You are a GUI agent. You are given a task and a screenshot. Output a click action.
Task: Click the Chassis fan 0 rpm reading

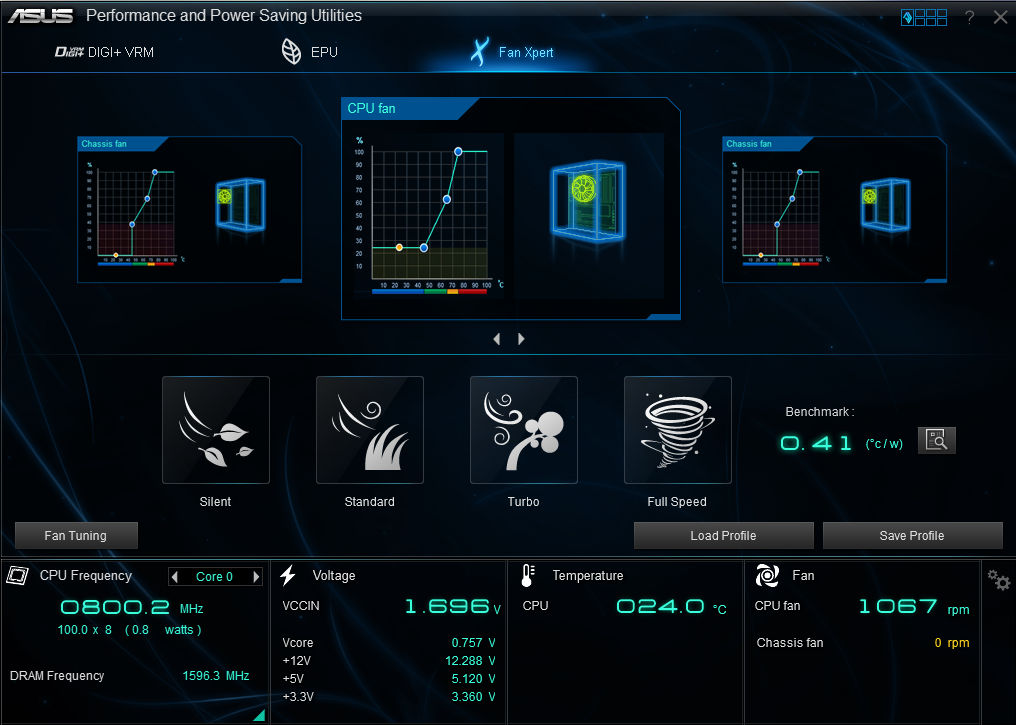tap(952, 643)
